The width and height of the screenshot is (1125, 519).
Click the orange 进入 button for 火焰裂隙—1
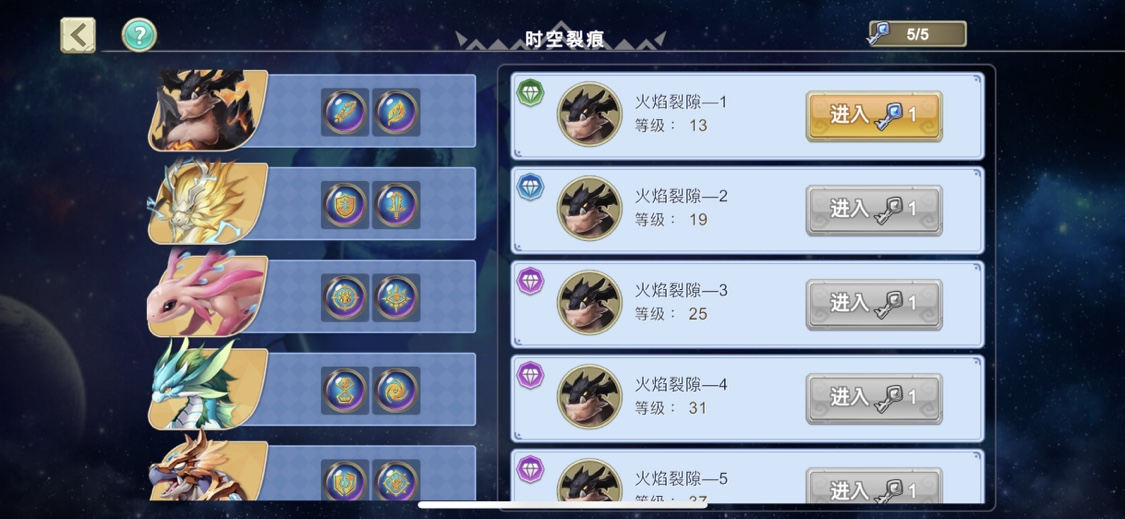tap(874, 116)
